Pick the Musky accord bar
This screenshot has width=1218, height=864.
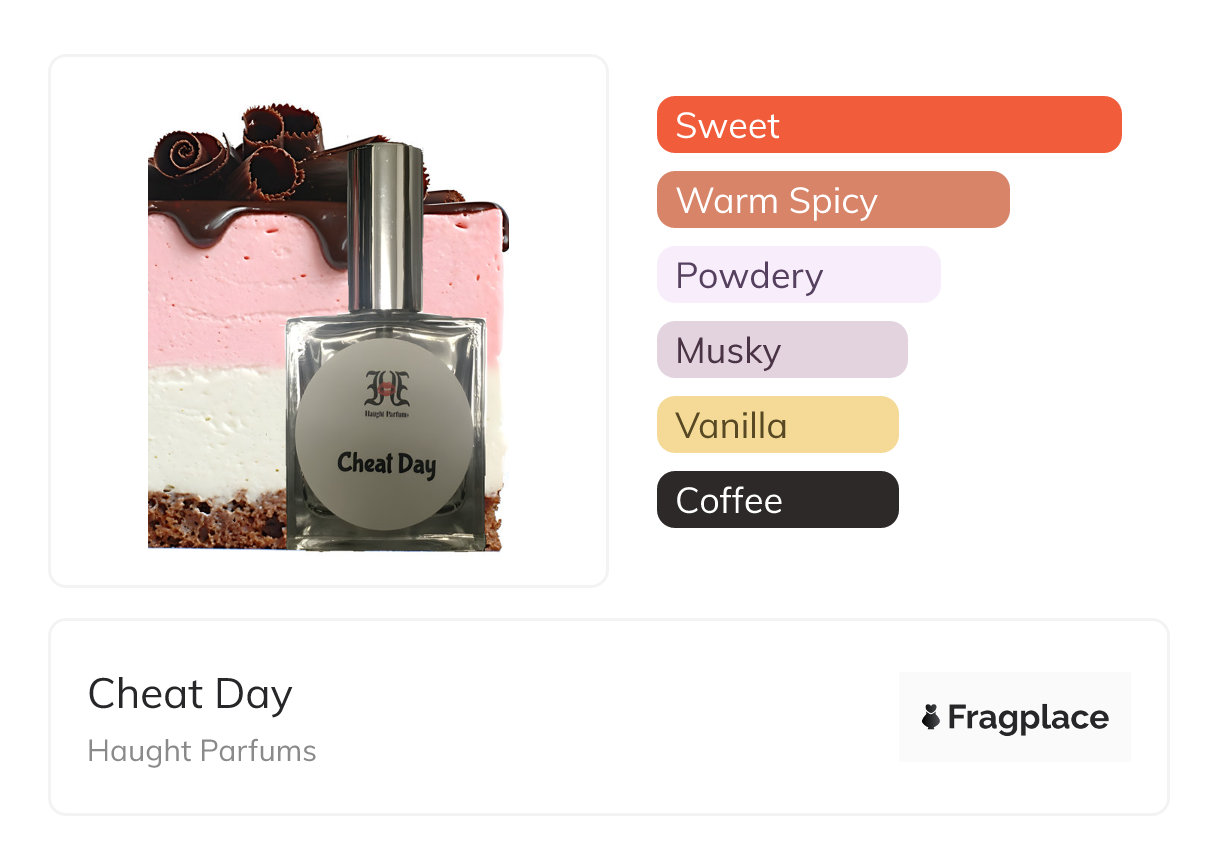tap(781, 350)
